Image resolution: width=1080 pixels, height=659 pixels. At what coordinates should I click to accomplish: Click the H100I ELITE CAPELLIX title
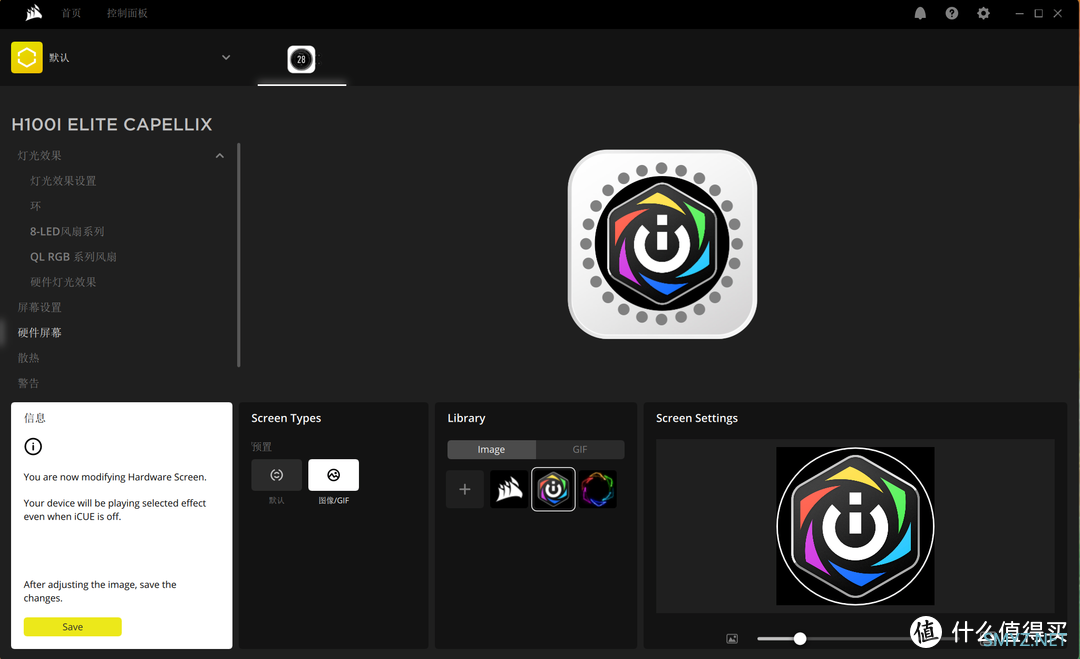[x=112, y=125]
